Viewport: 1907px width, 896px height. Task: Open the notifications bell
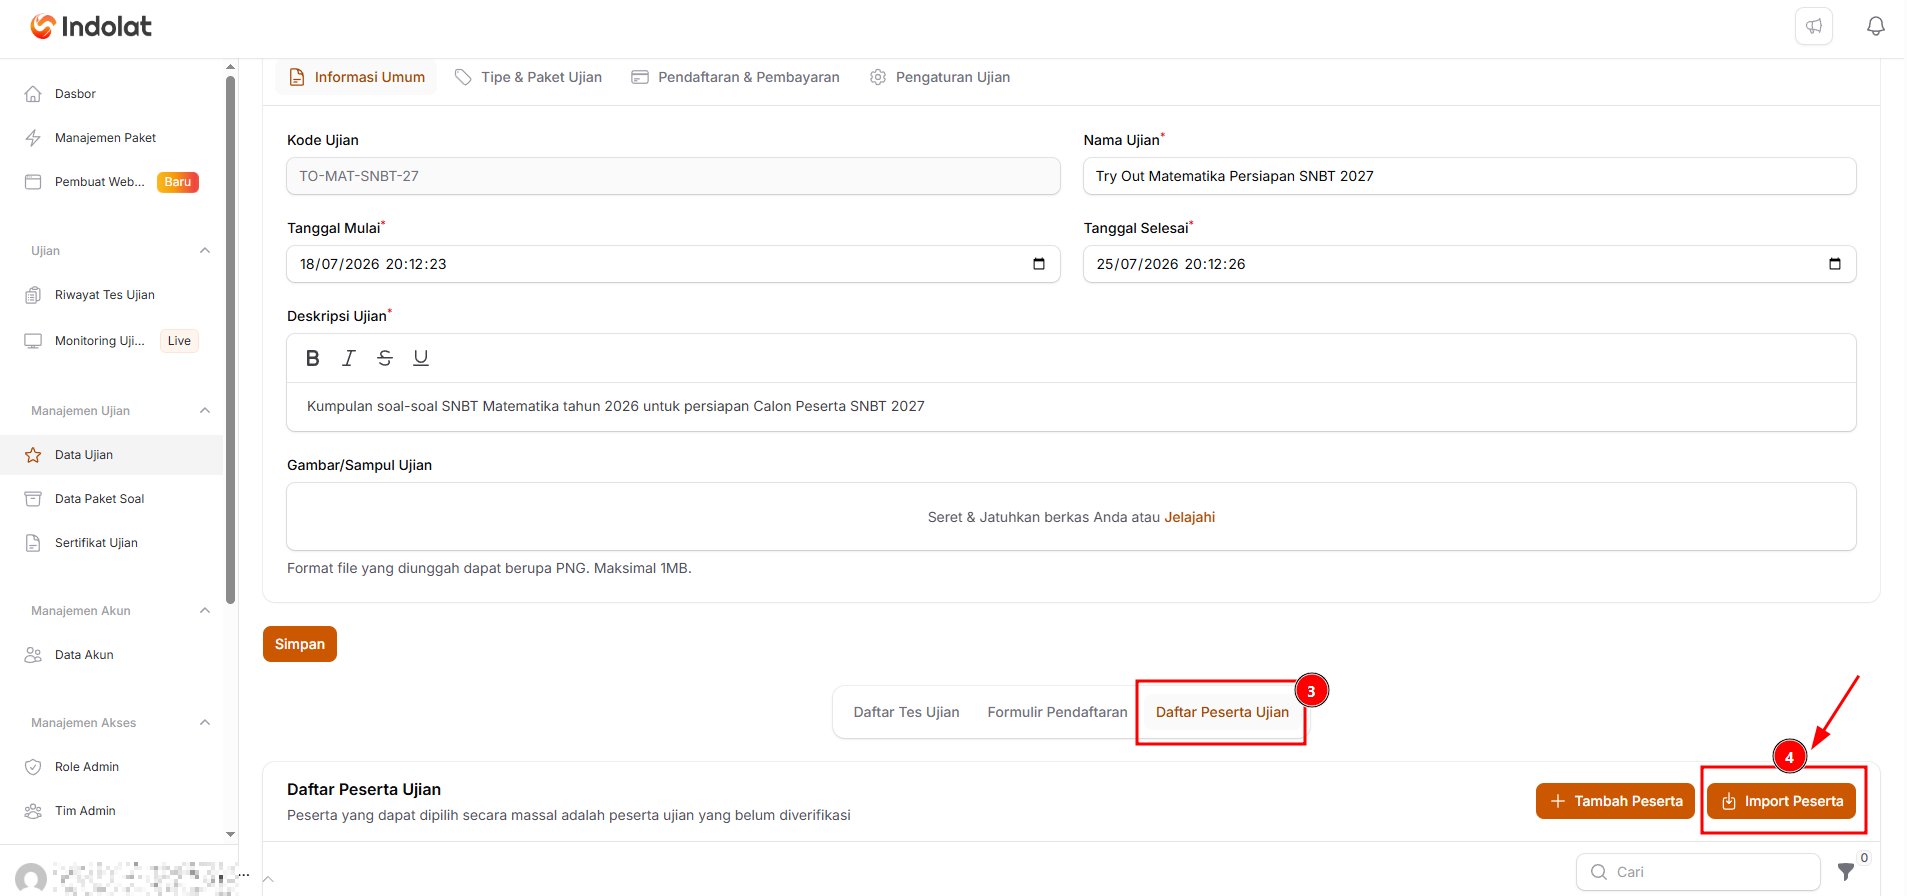click(x=1876, y=26)
